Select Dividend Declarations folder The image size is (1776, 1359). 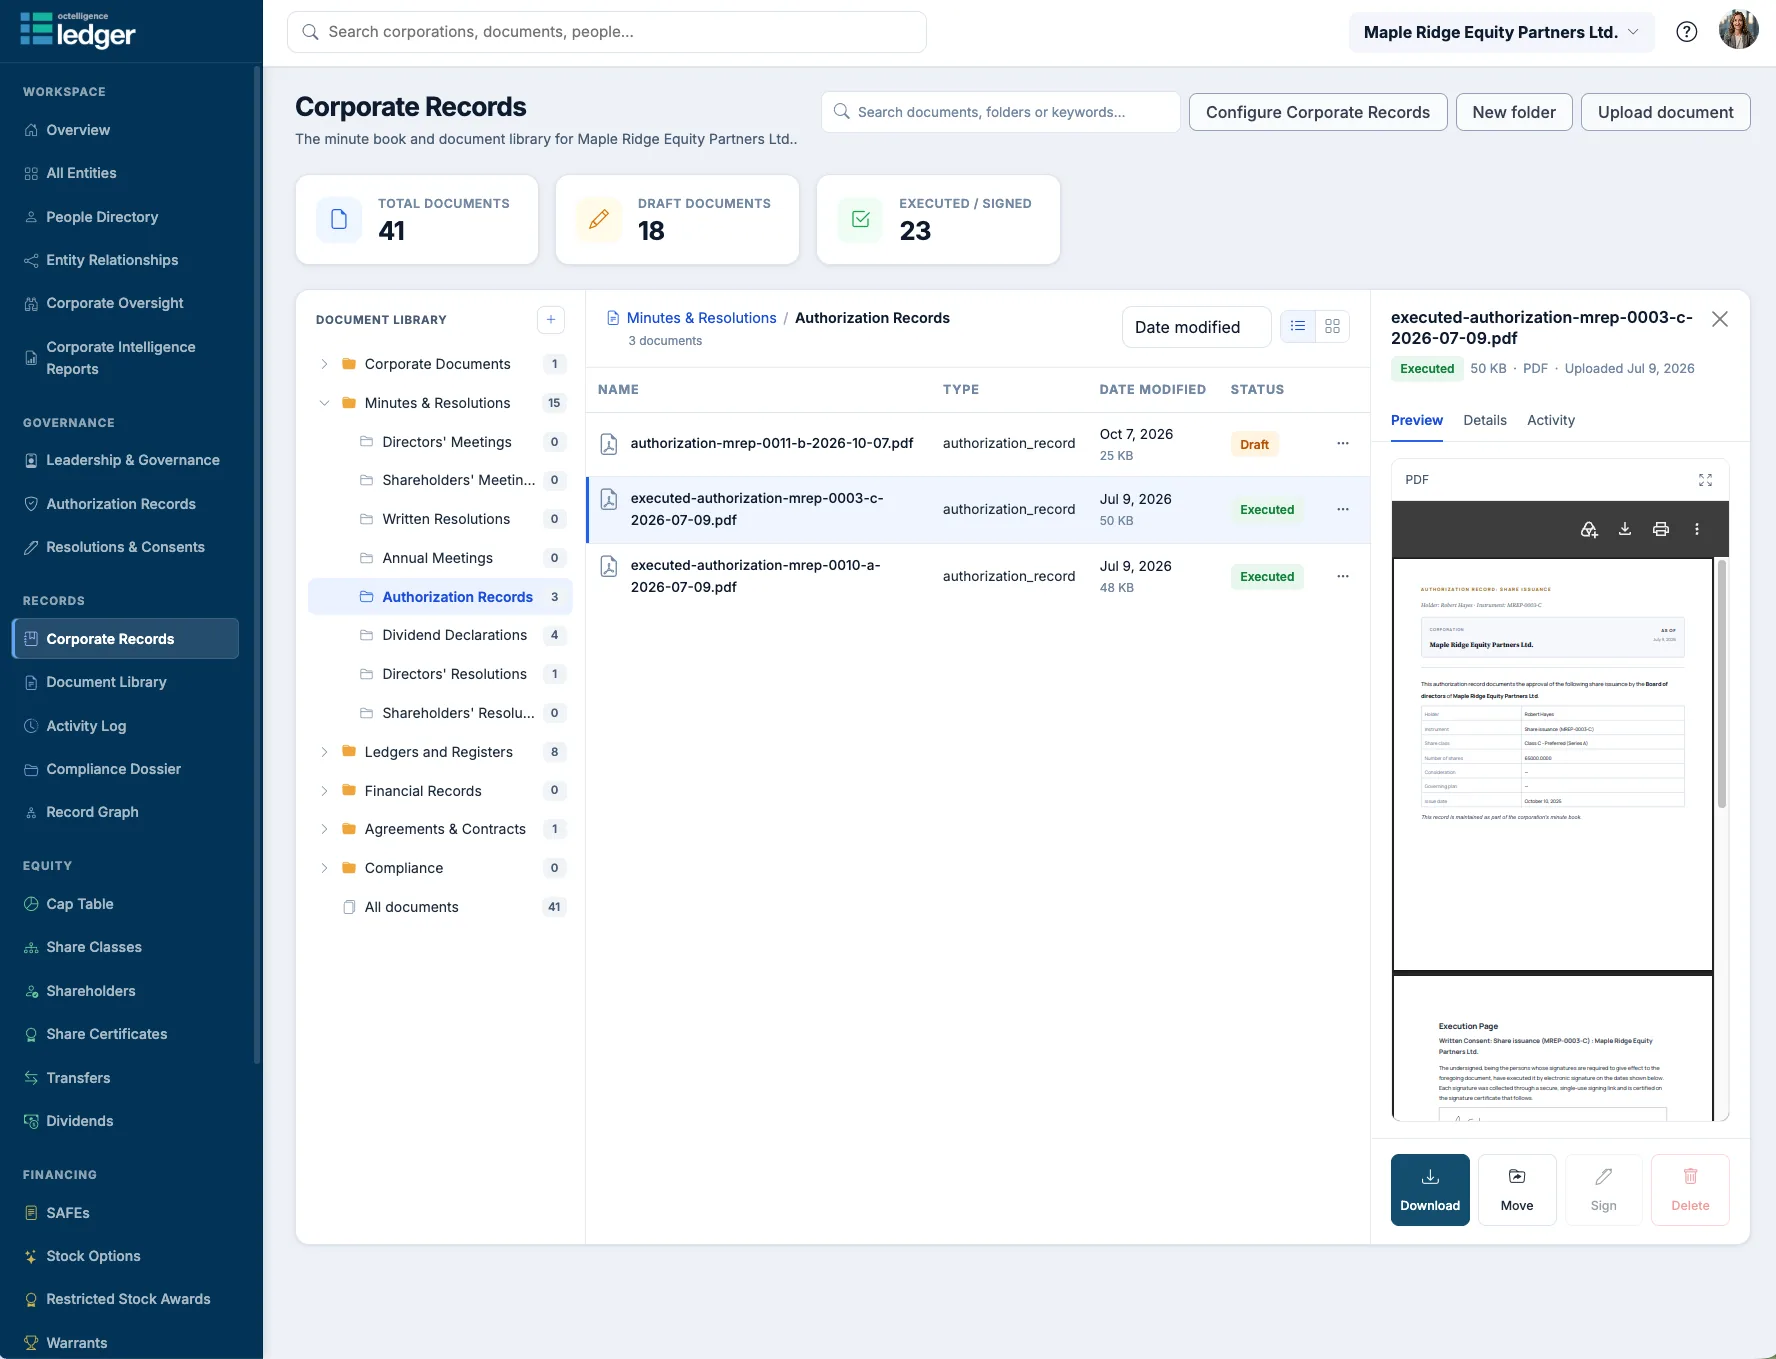tap(440, 635)
